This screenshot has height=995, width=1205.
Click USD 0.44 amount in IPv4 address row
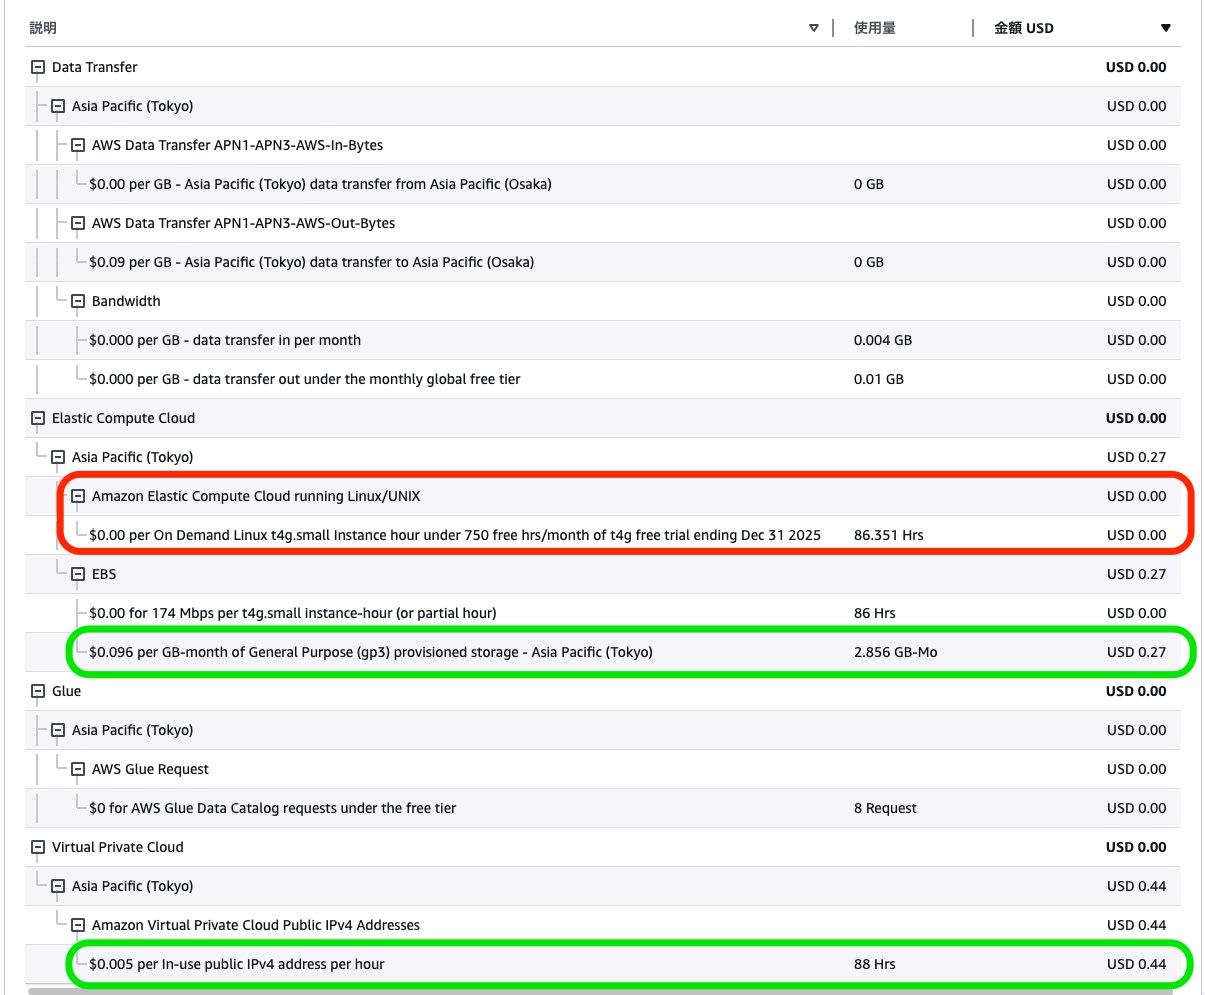1136,964
